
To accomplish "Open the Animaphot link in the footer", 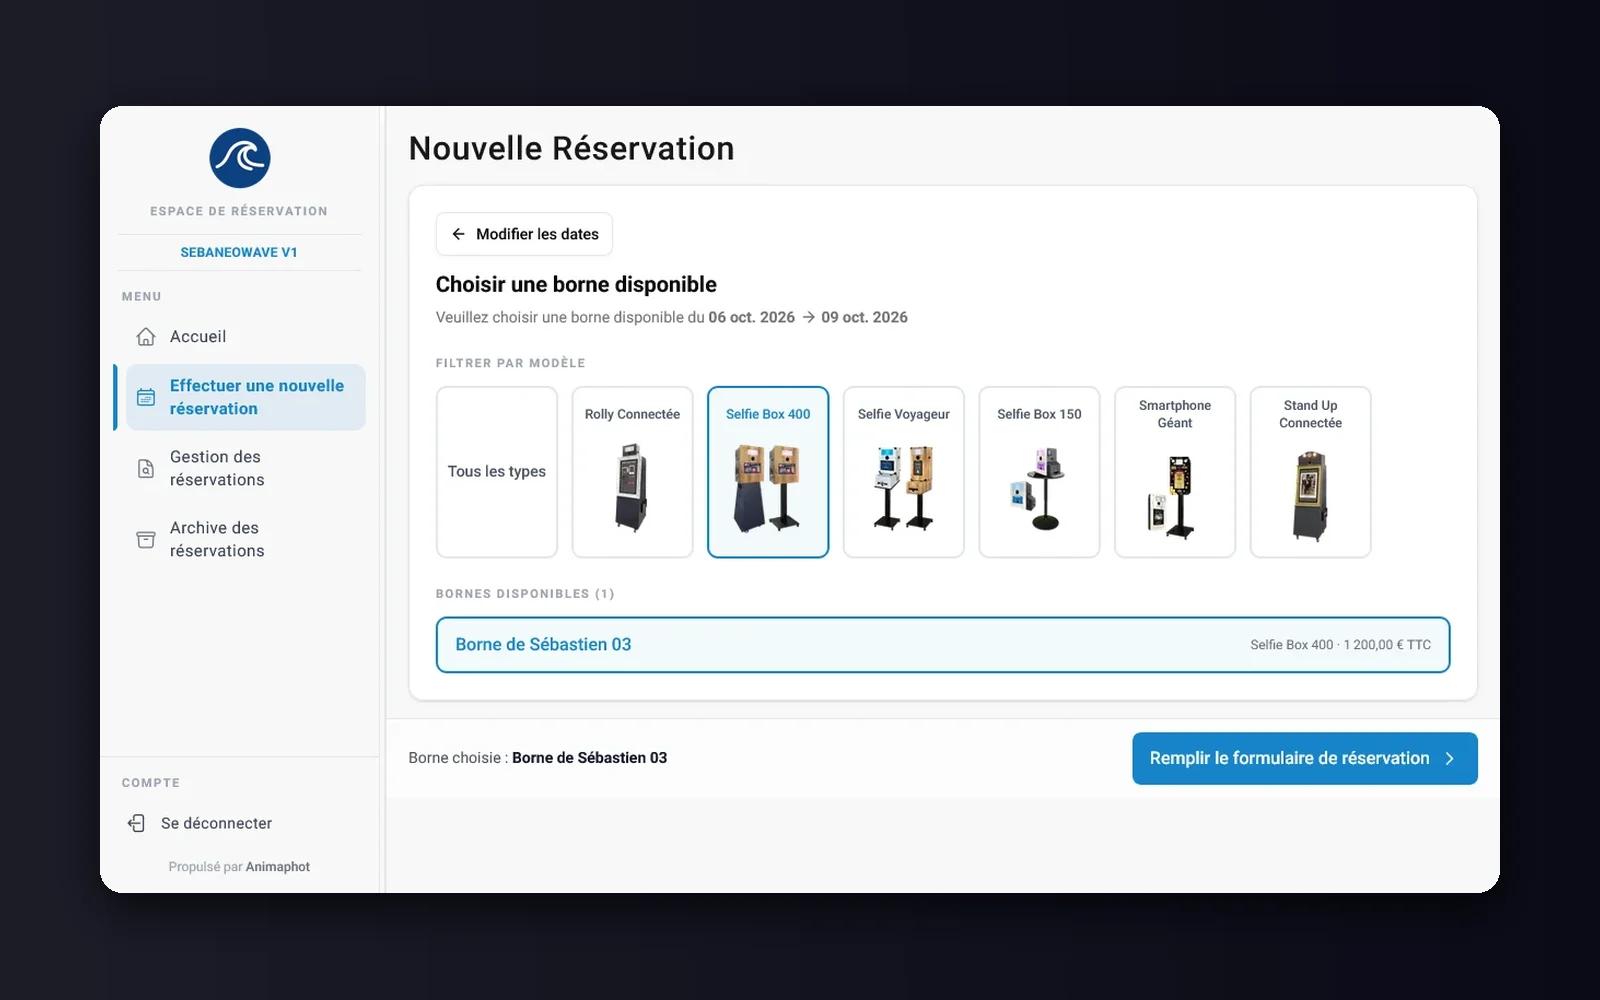I will coord(278,867).
